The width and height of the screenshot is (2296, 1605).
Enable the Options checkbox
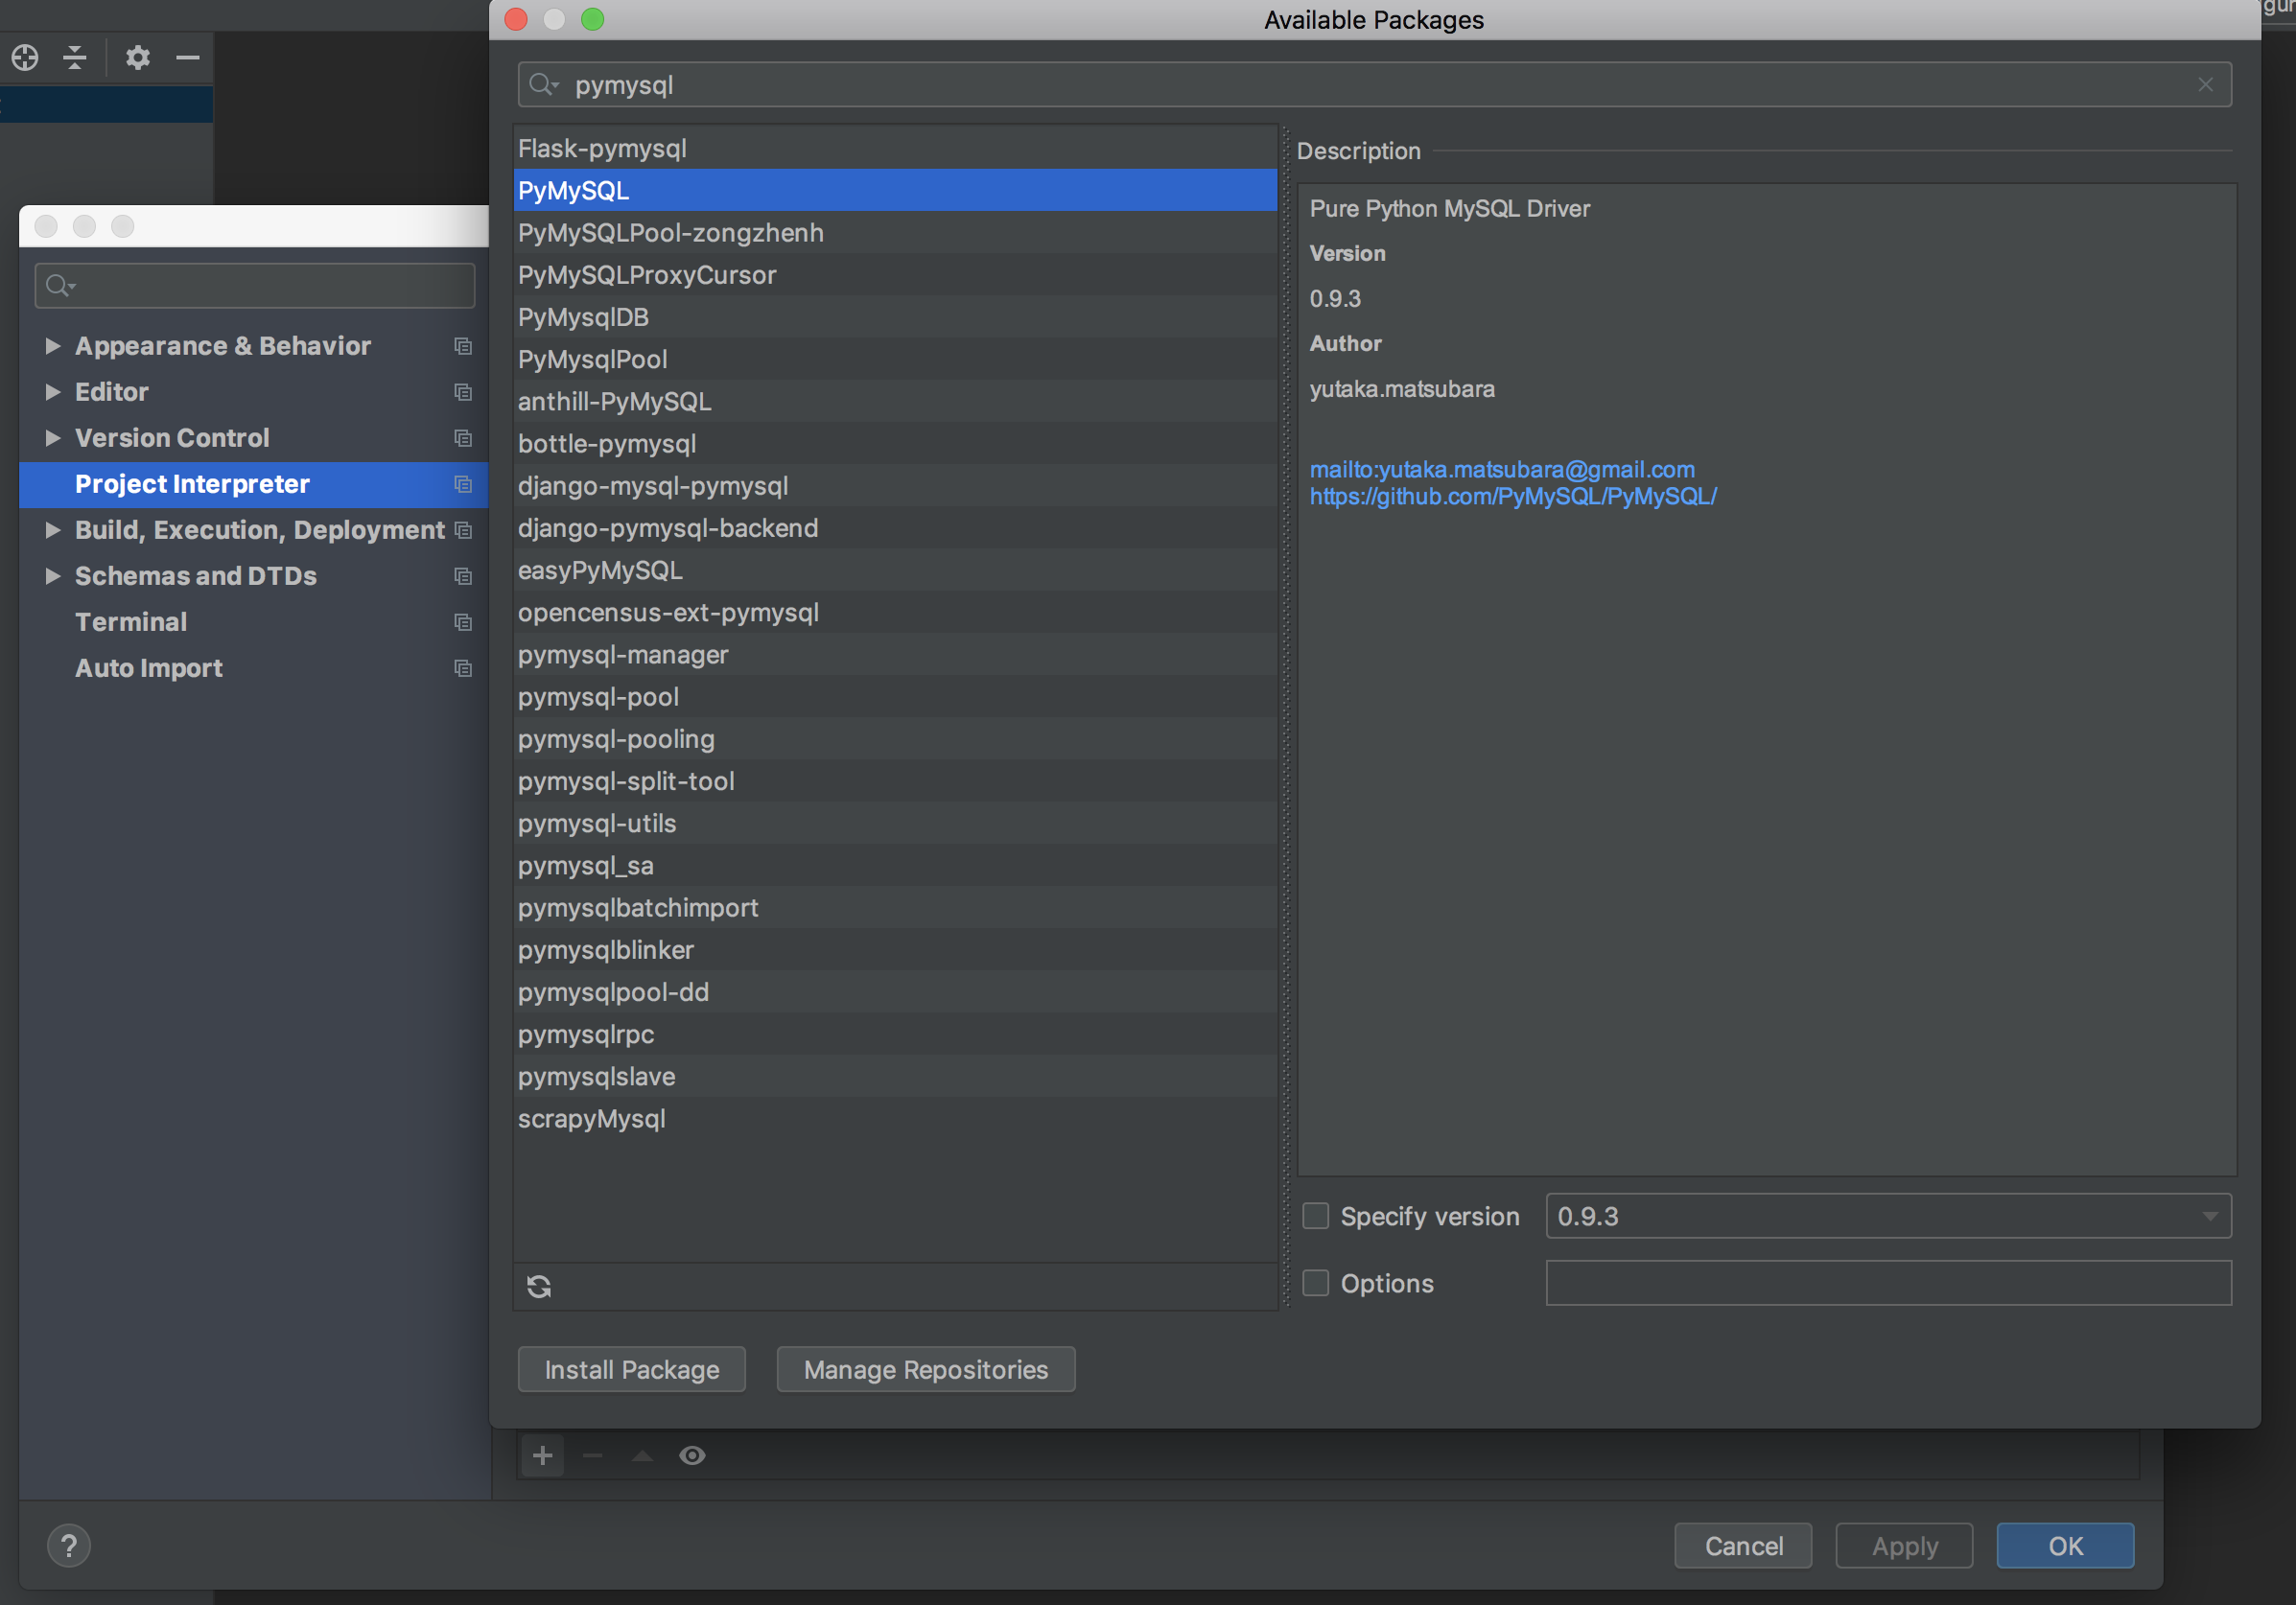click(1315, 1283)
